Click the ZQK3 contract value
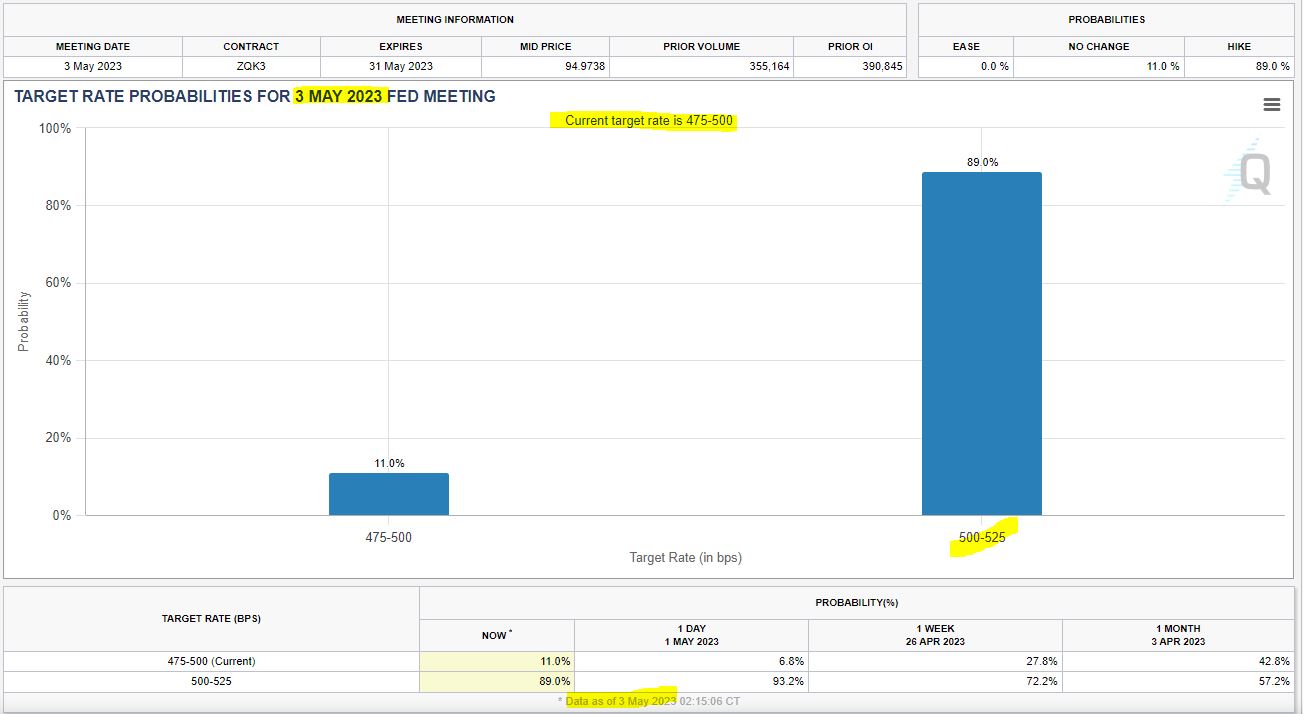 tap(250, 65)
